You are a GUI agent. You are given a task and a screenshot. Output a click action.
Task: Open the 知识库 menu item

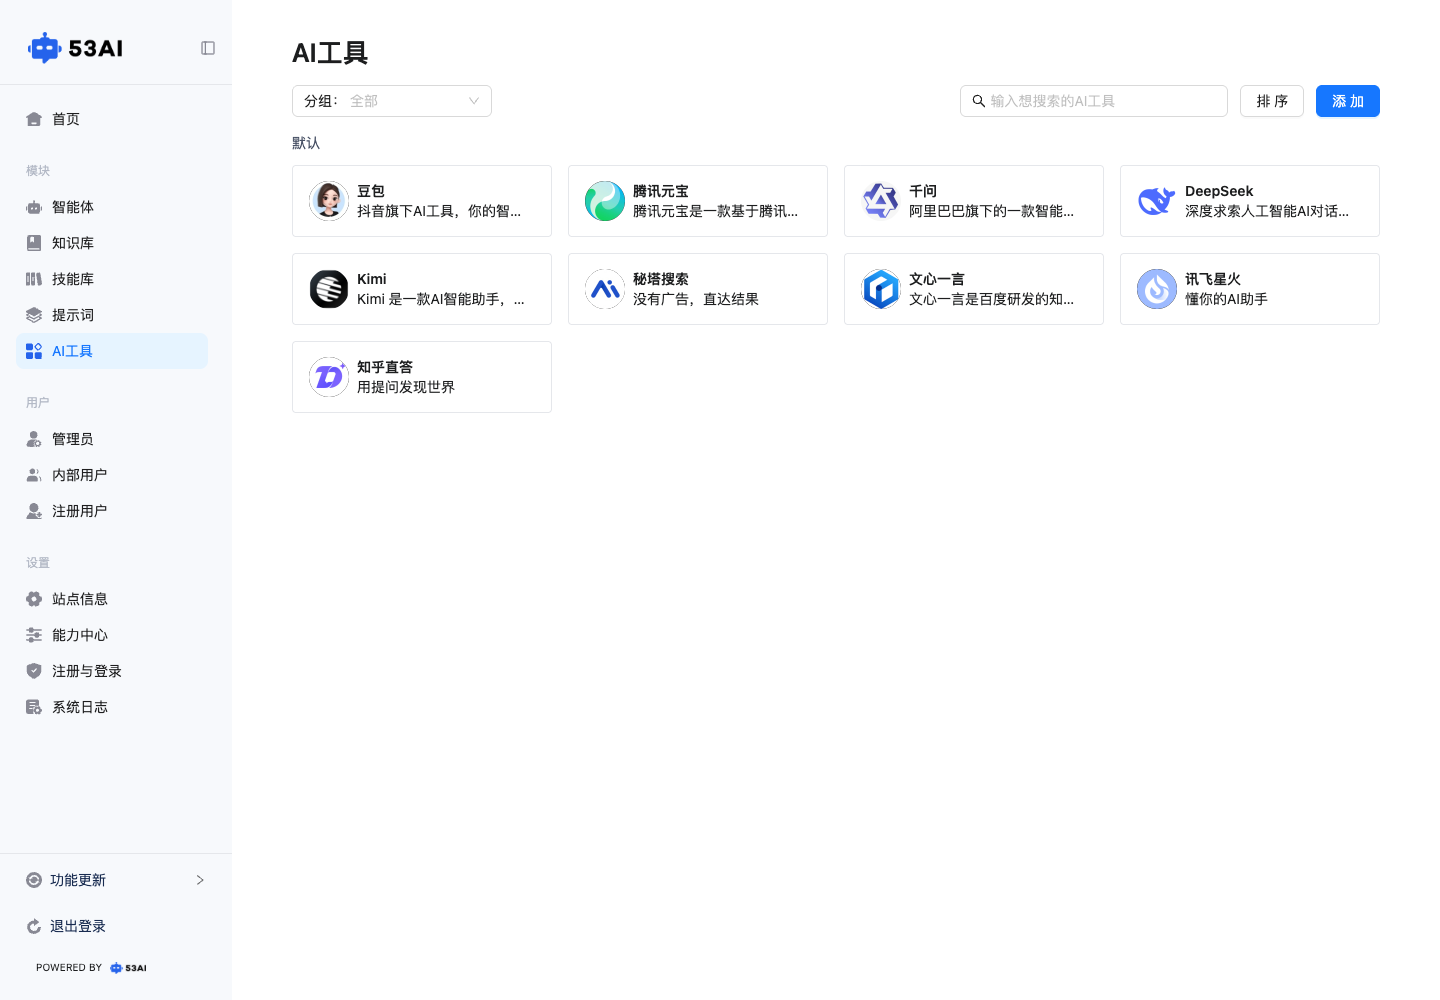[x=112, y=243]
